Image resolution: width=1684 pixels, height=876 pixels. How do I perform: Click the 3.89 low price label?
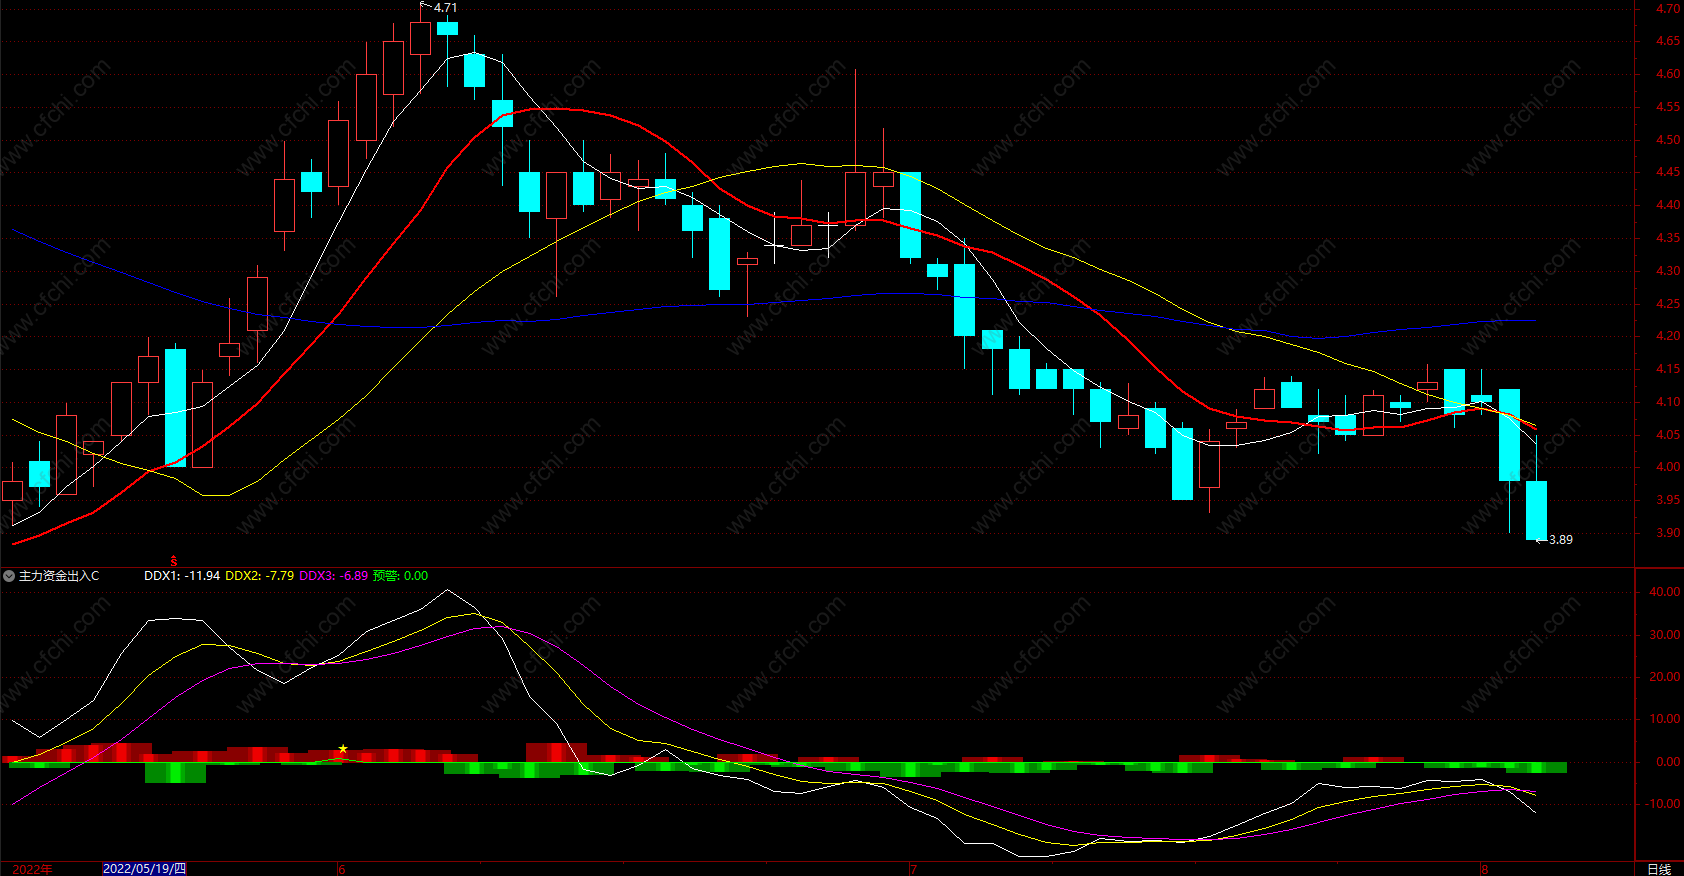tap(1560, 540)
